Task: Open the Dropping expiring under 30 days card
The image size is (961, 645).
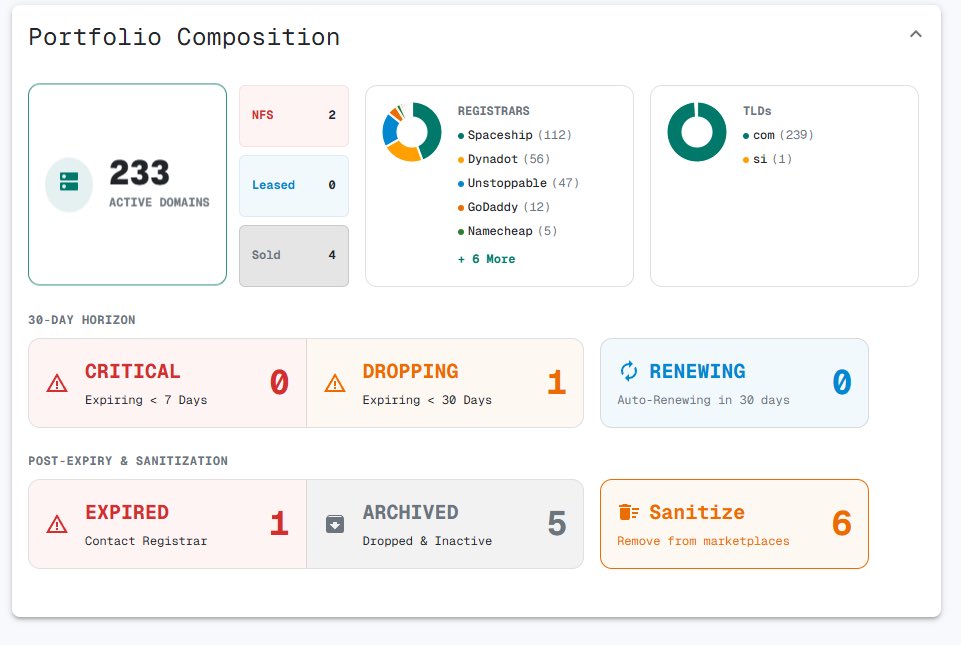Action: click(x=445, y=383)
